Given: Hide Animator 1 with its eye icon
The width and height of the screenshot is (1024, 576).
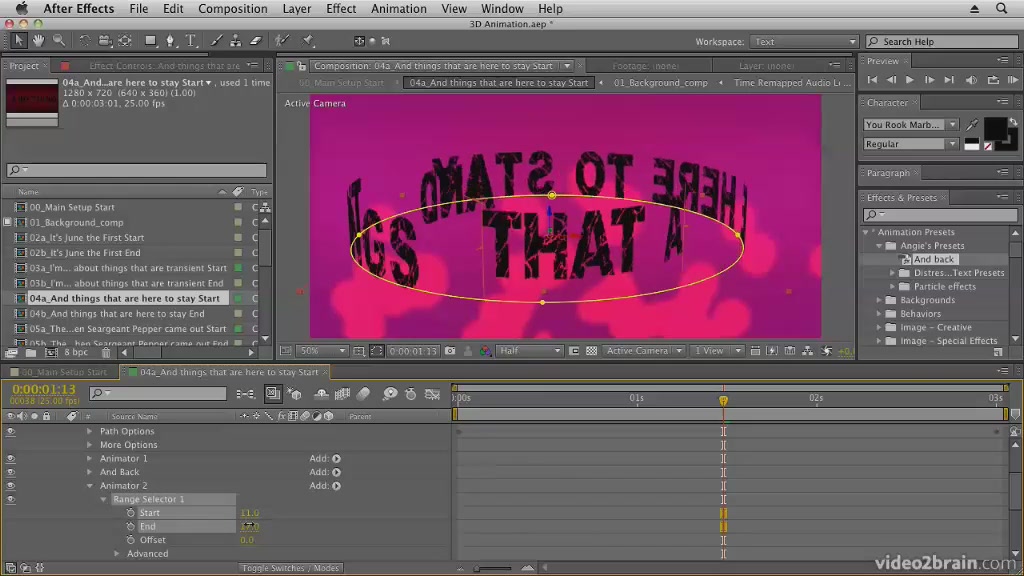Looking at the screenshot, I should pyautogui.click(x=10, y=458).
